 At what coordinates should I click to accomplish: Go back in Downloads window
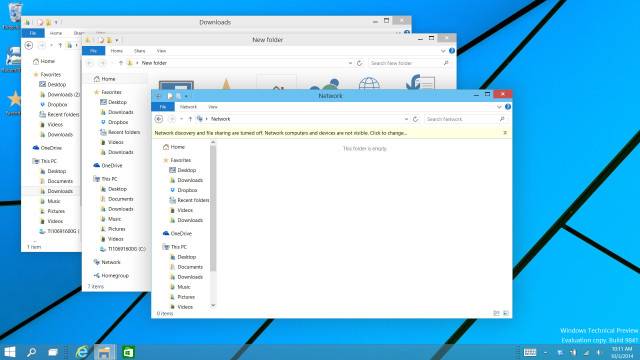(x=29, y=45)
